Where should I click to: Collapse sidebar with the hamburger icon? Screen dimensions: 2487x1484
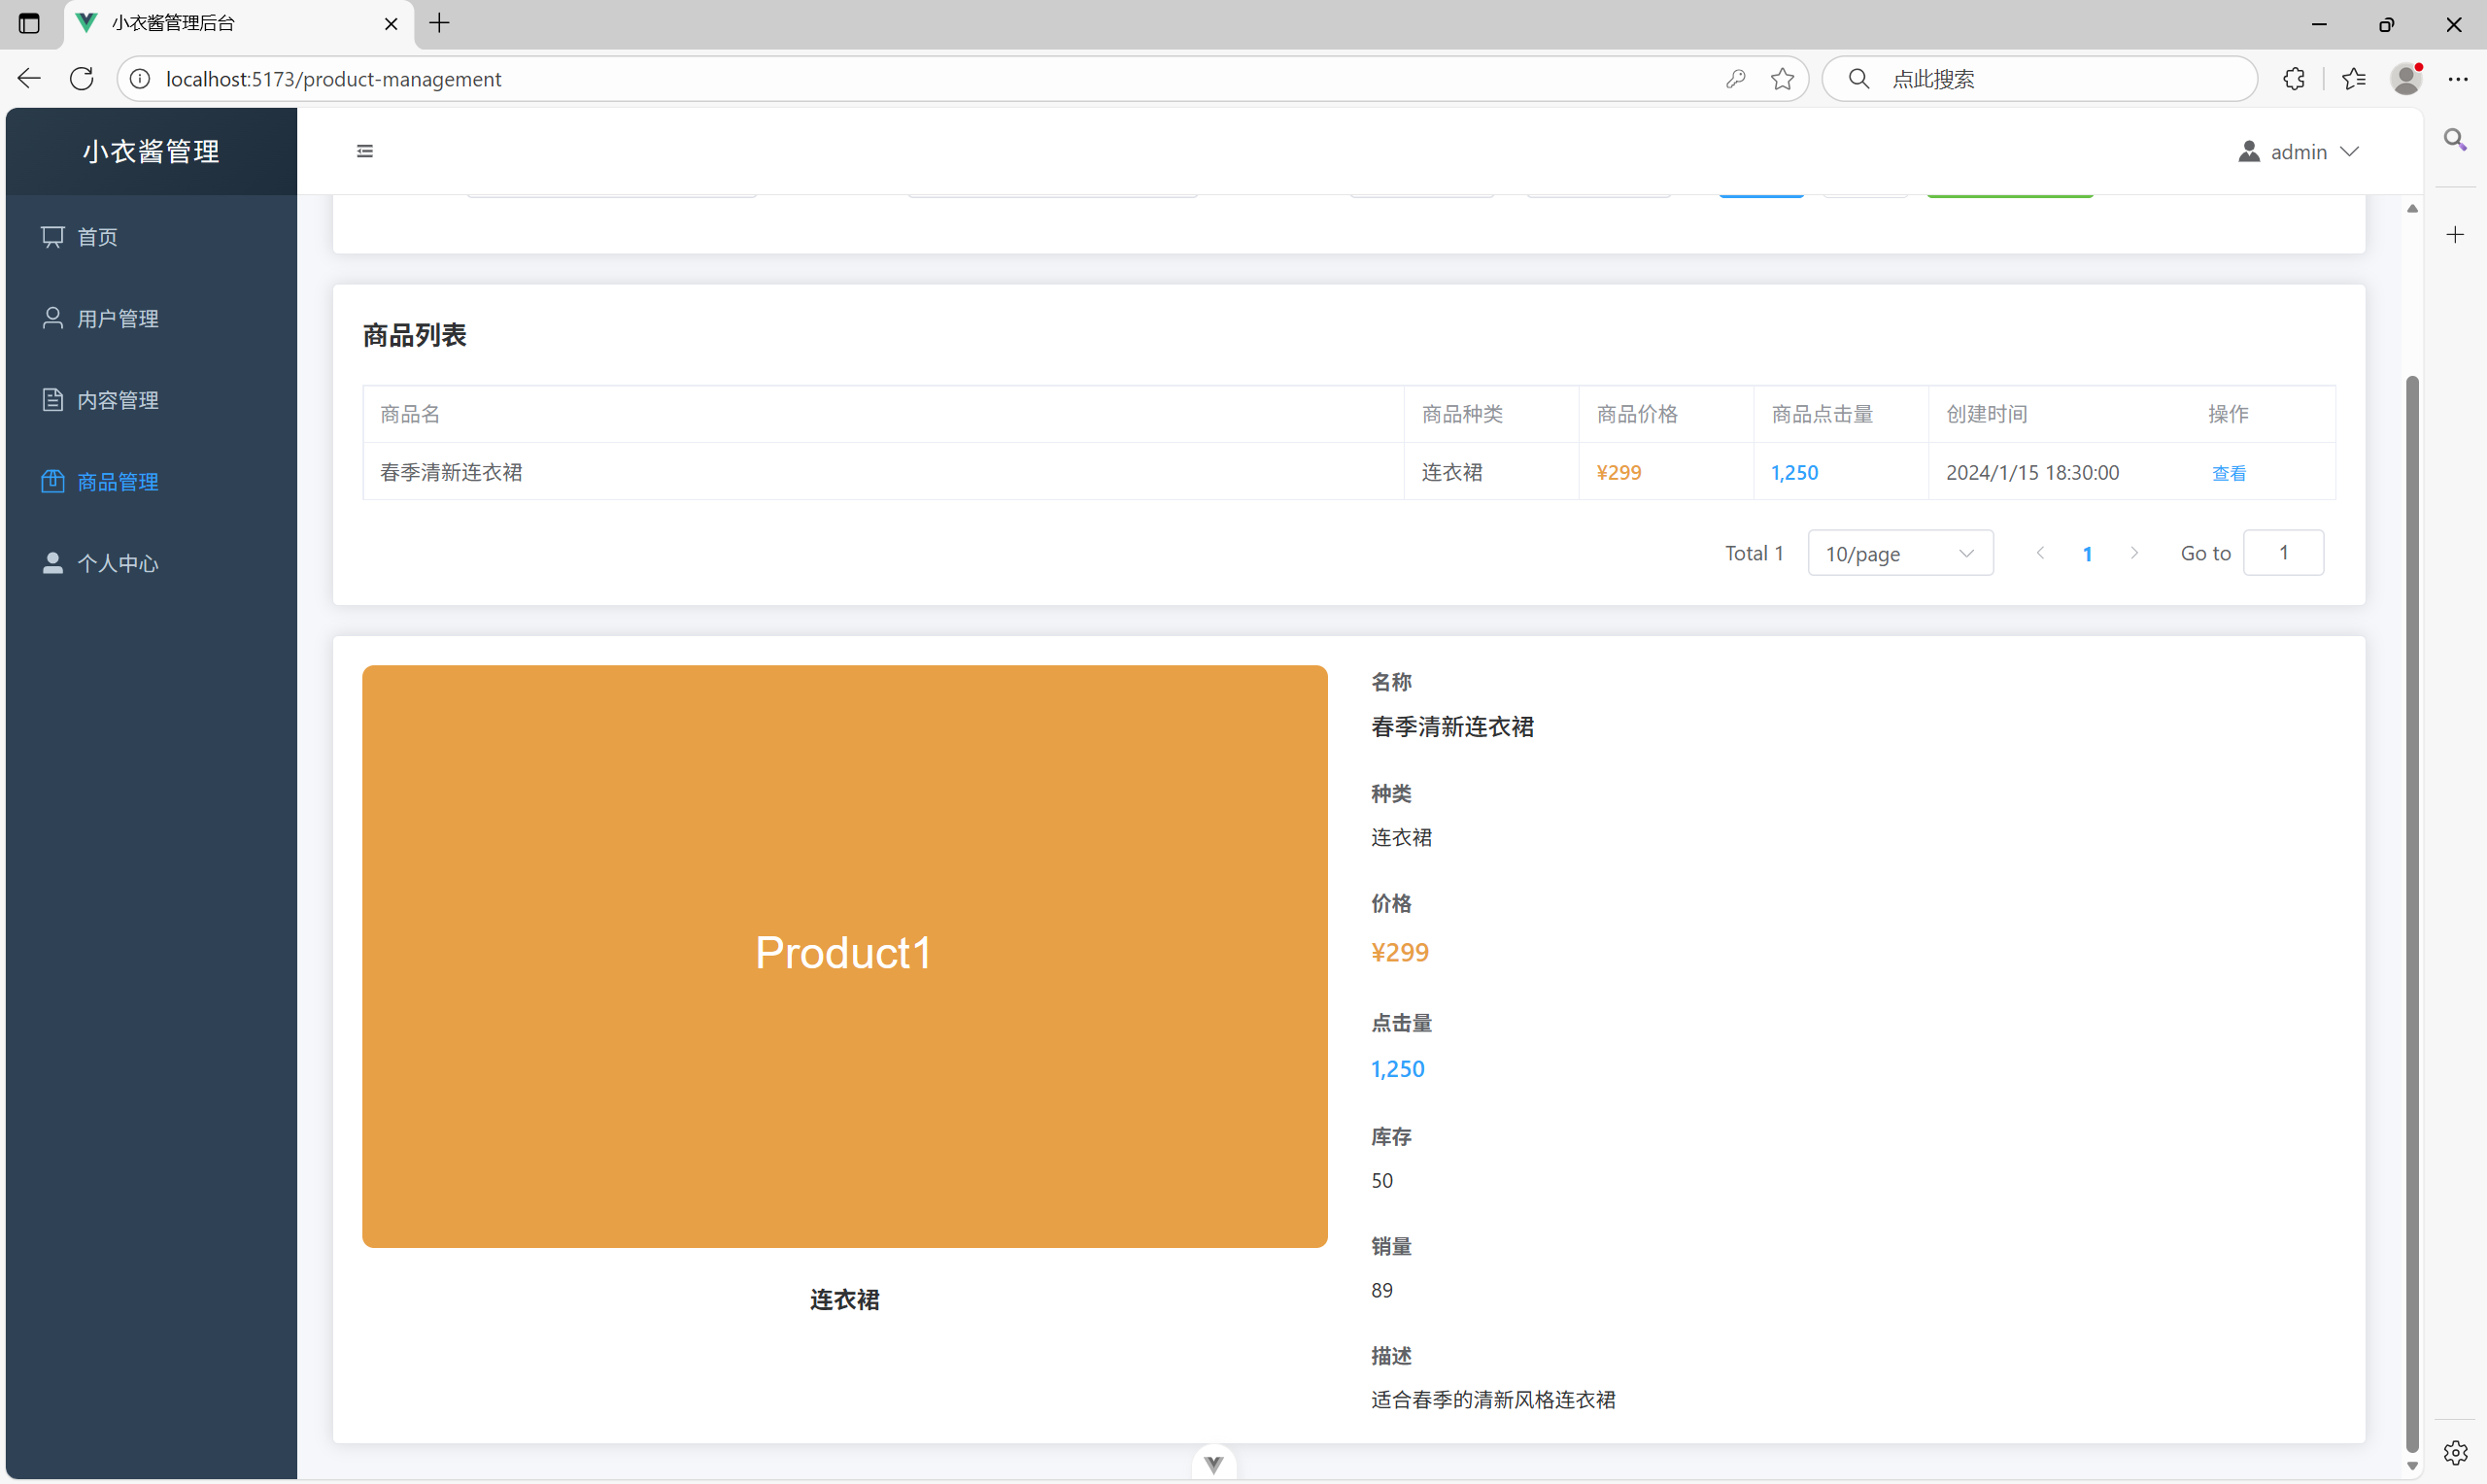coord(365,151)
